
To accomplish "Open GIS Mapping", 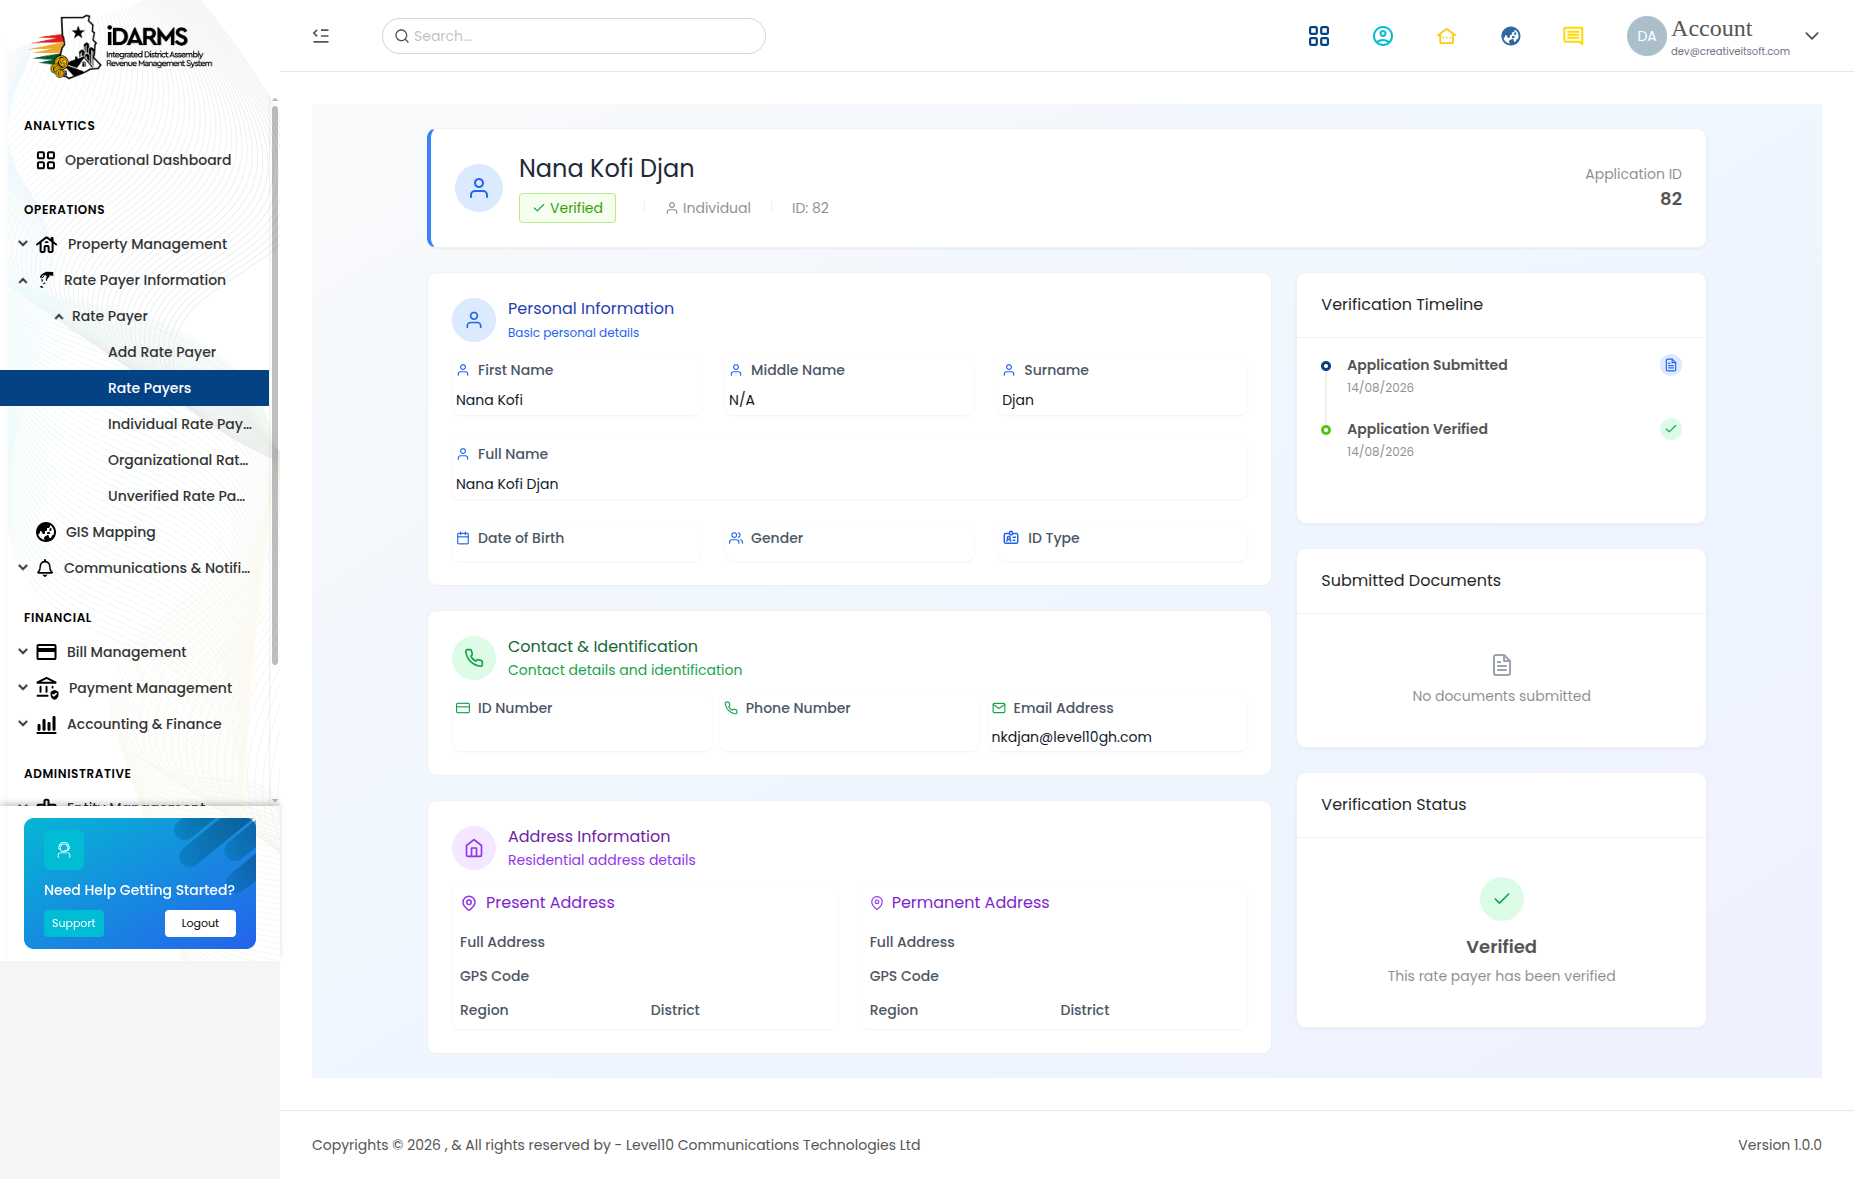I will pos(96,532).
